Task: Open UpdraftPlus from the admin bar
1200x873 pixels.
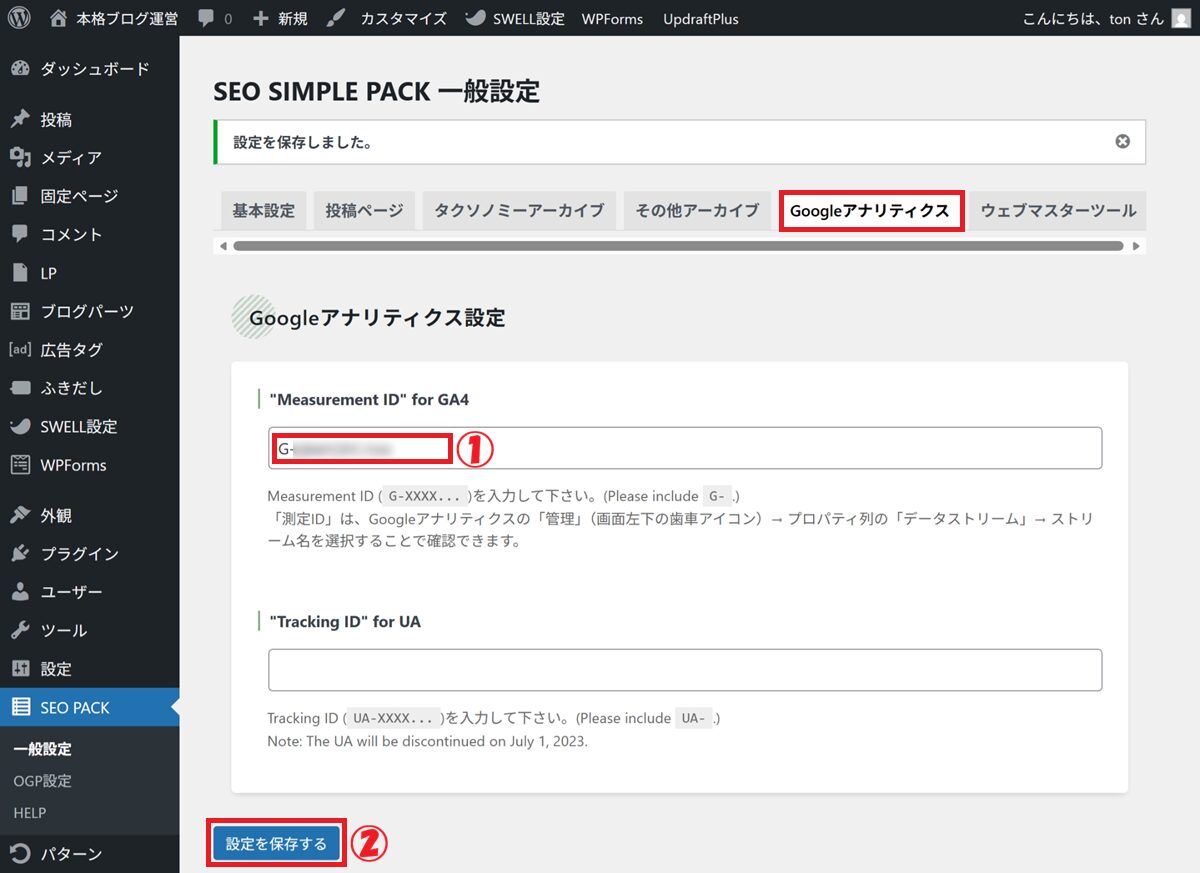Action: 700,19
